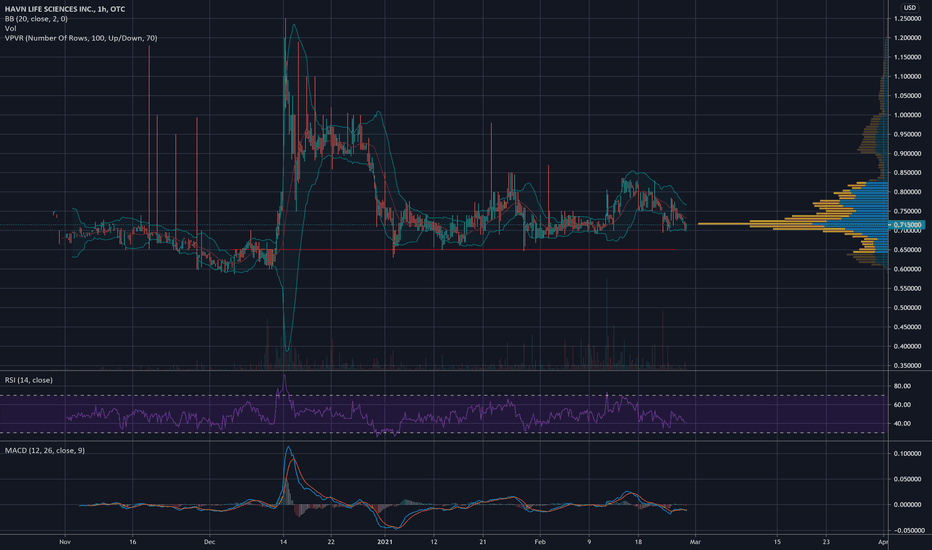
Task: Click the 14 date label on time axis
Action: coord(284,542)
